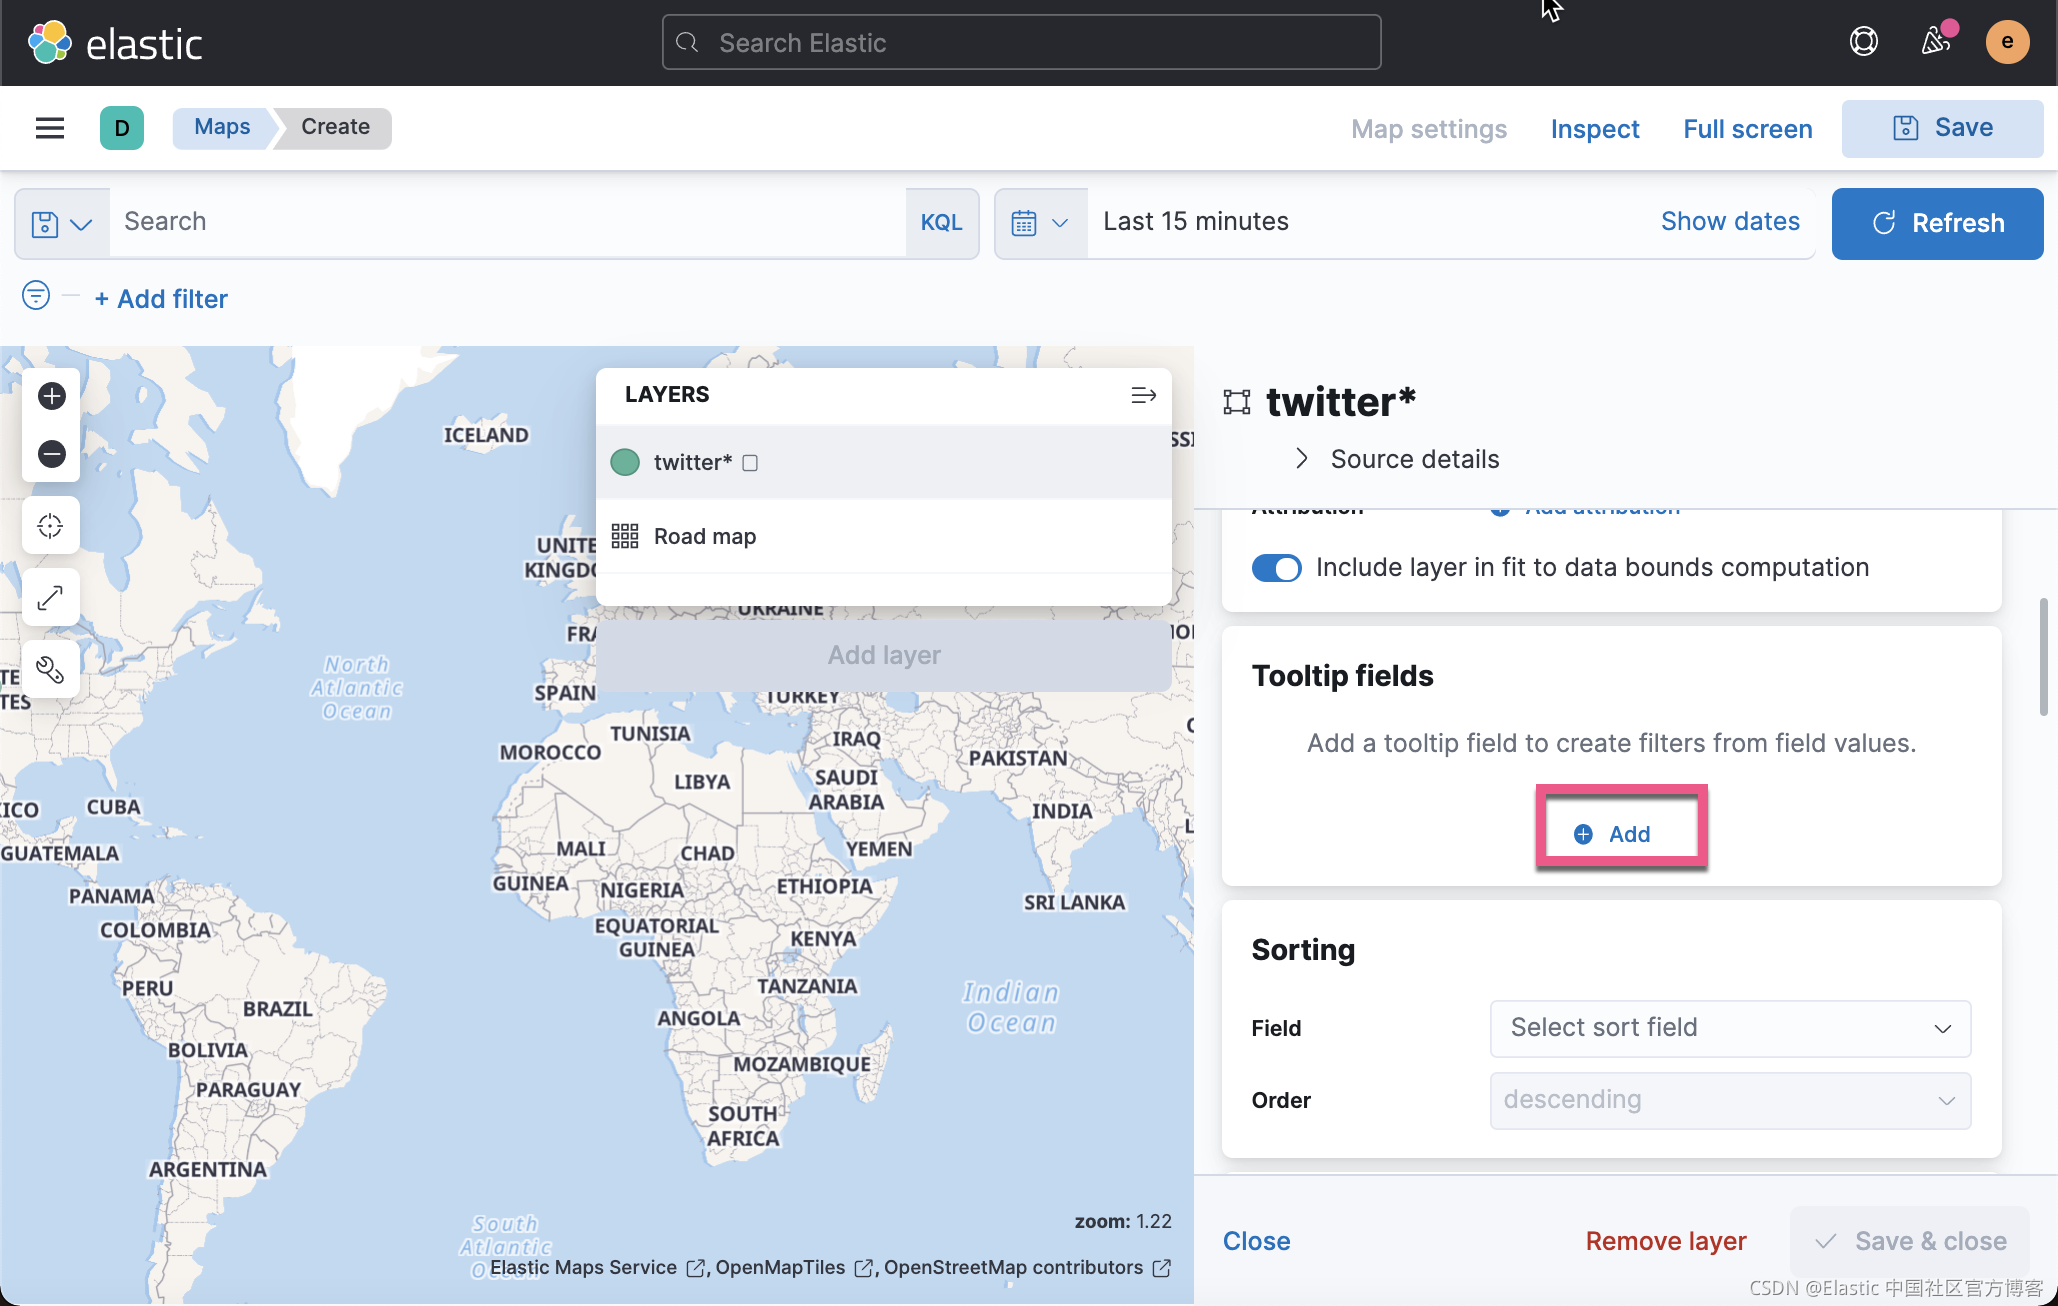This screenshot has height=1306, width=2058.
Task: Click the Create breadcrumb
Action: [x=335, y=127]
